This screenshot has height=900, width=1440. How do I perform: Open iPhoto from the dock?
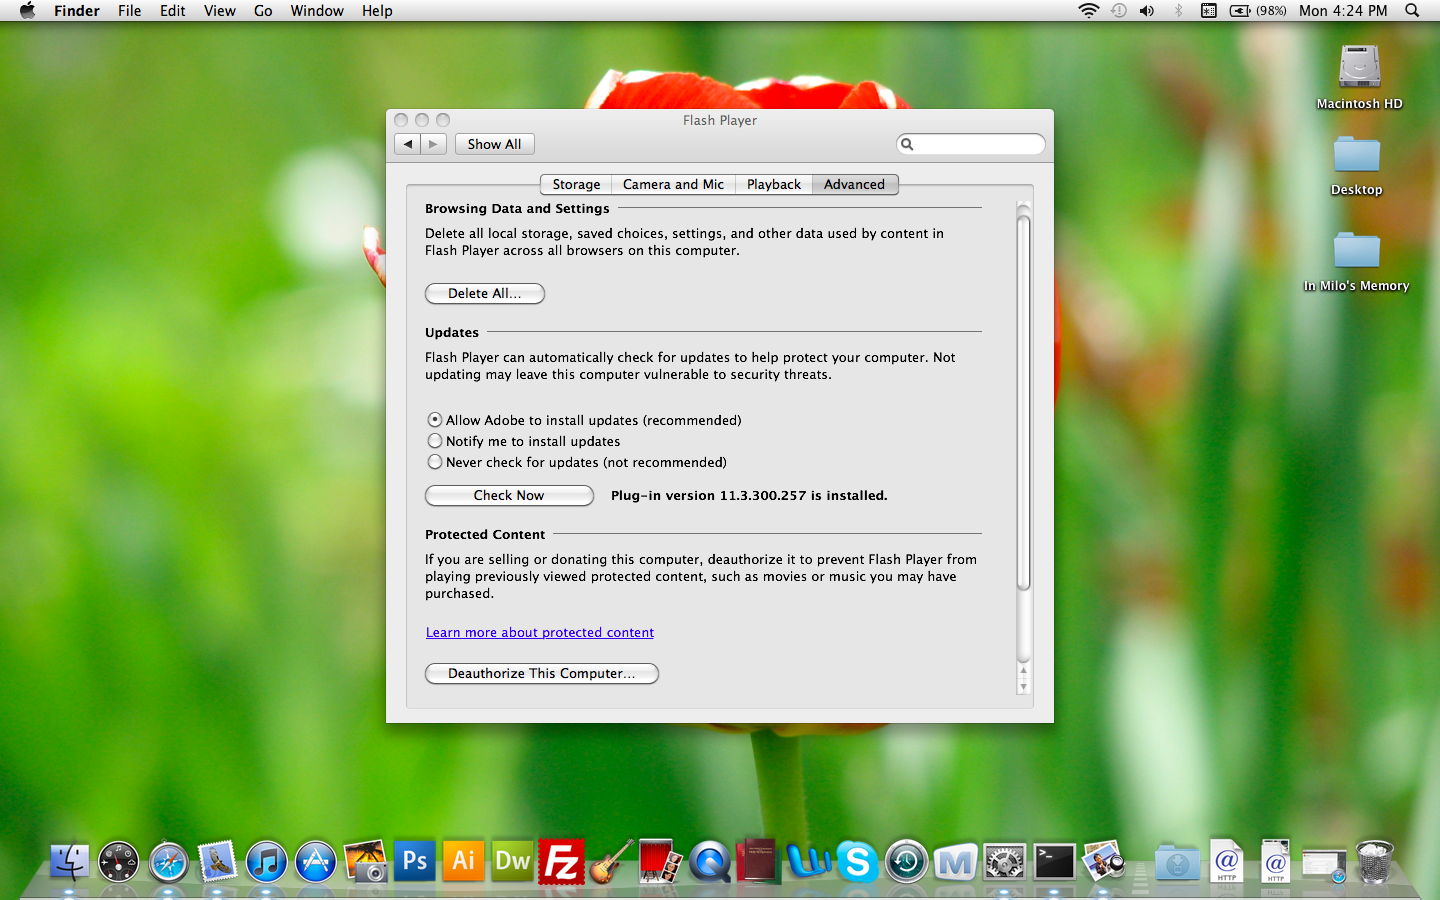coord(365,861)
